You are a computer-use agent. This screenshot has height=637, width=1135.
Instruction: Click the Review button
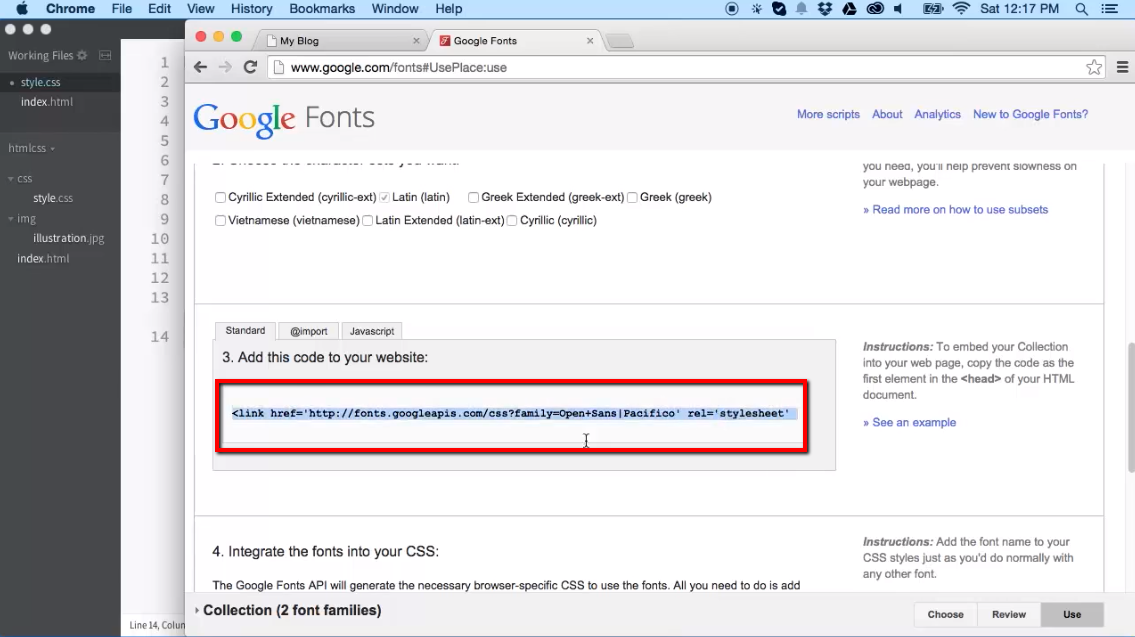[x=1008, y=614]
